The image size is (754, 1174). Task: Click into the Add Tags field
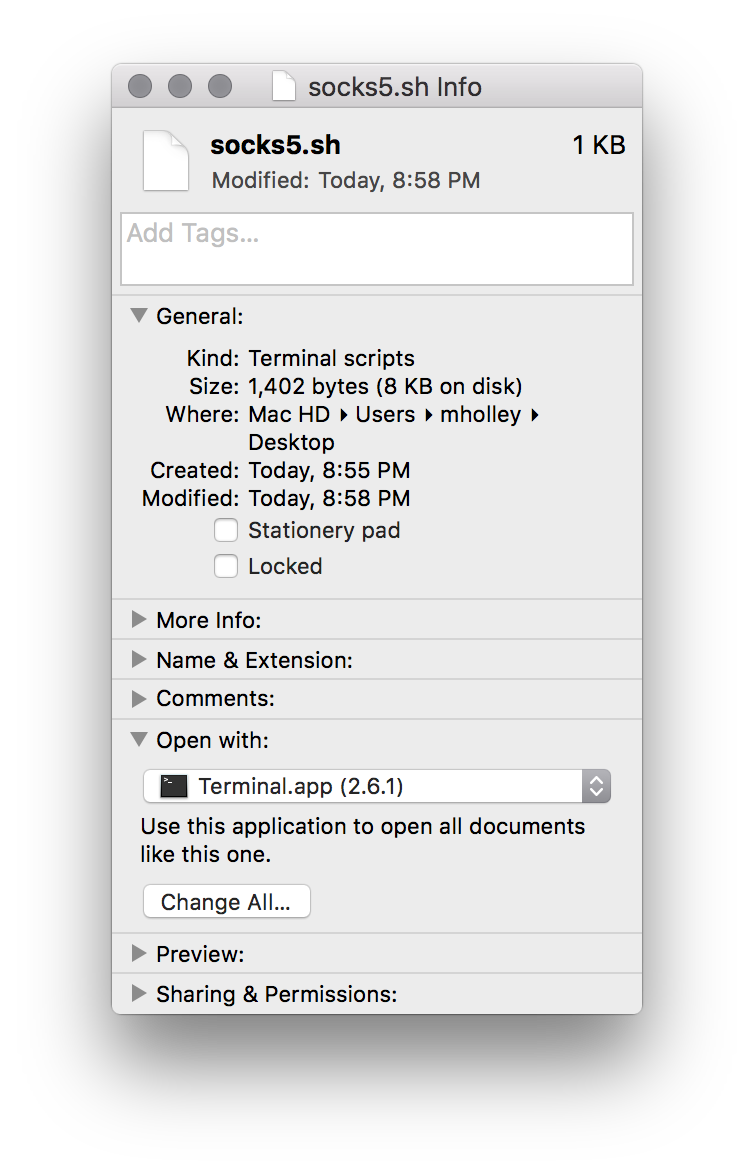(x=376, y=249)
